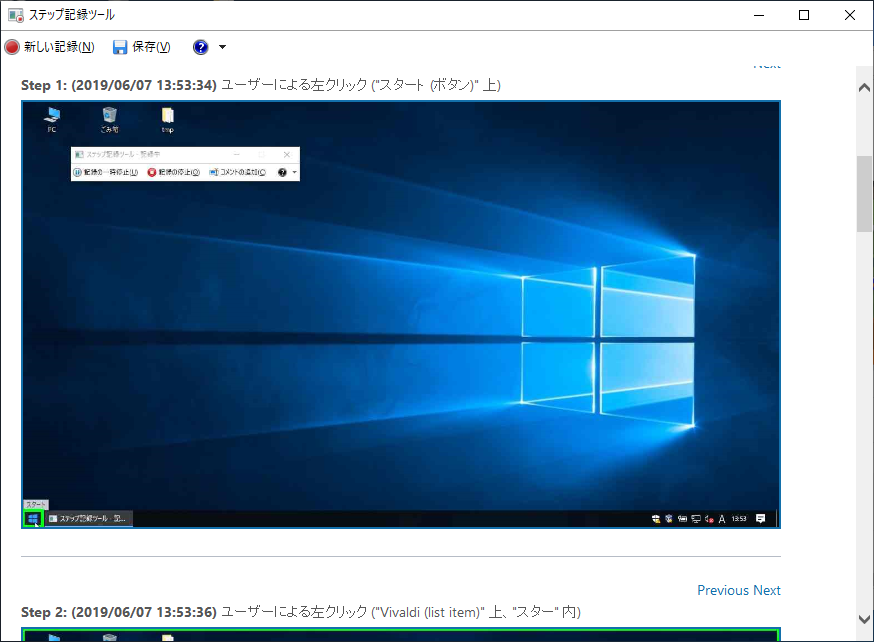Select the Step 2 heading text mentioning Vivaldi

click(x=301, y=612)
